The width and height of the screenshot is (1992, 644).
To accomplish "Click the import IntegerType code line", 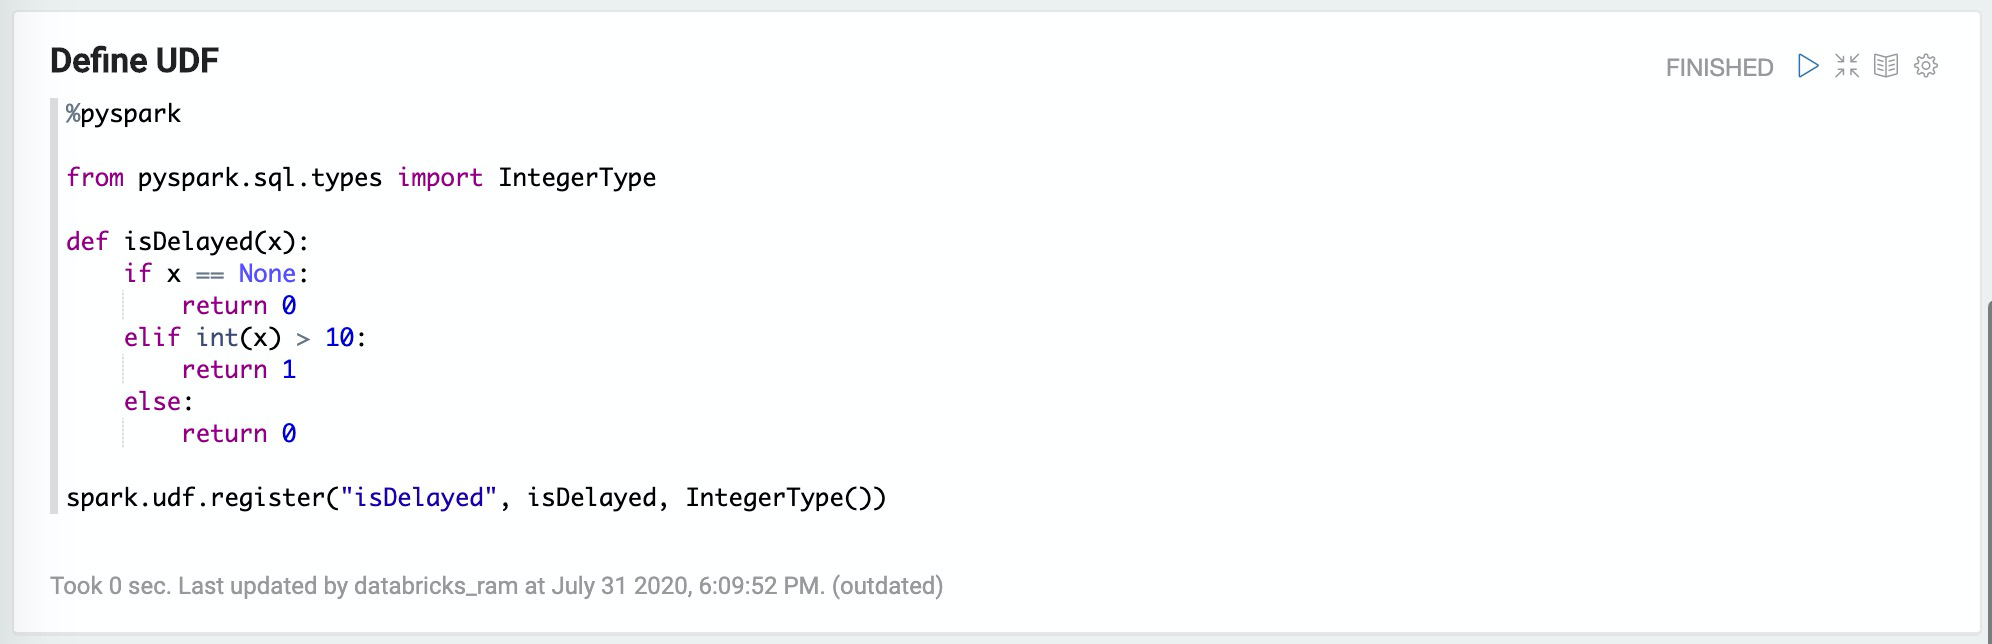I will tap(361, 178).
